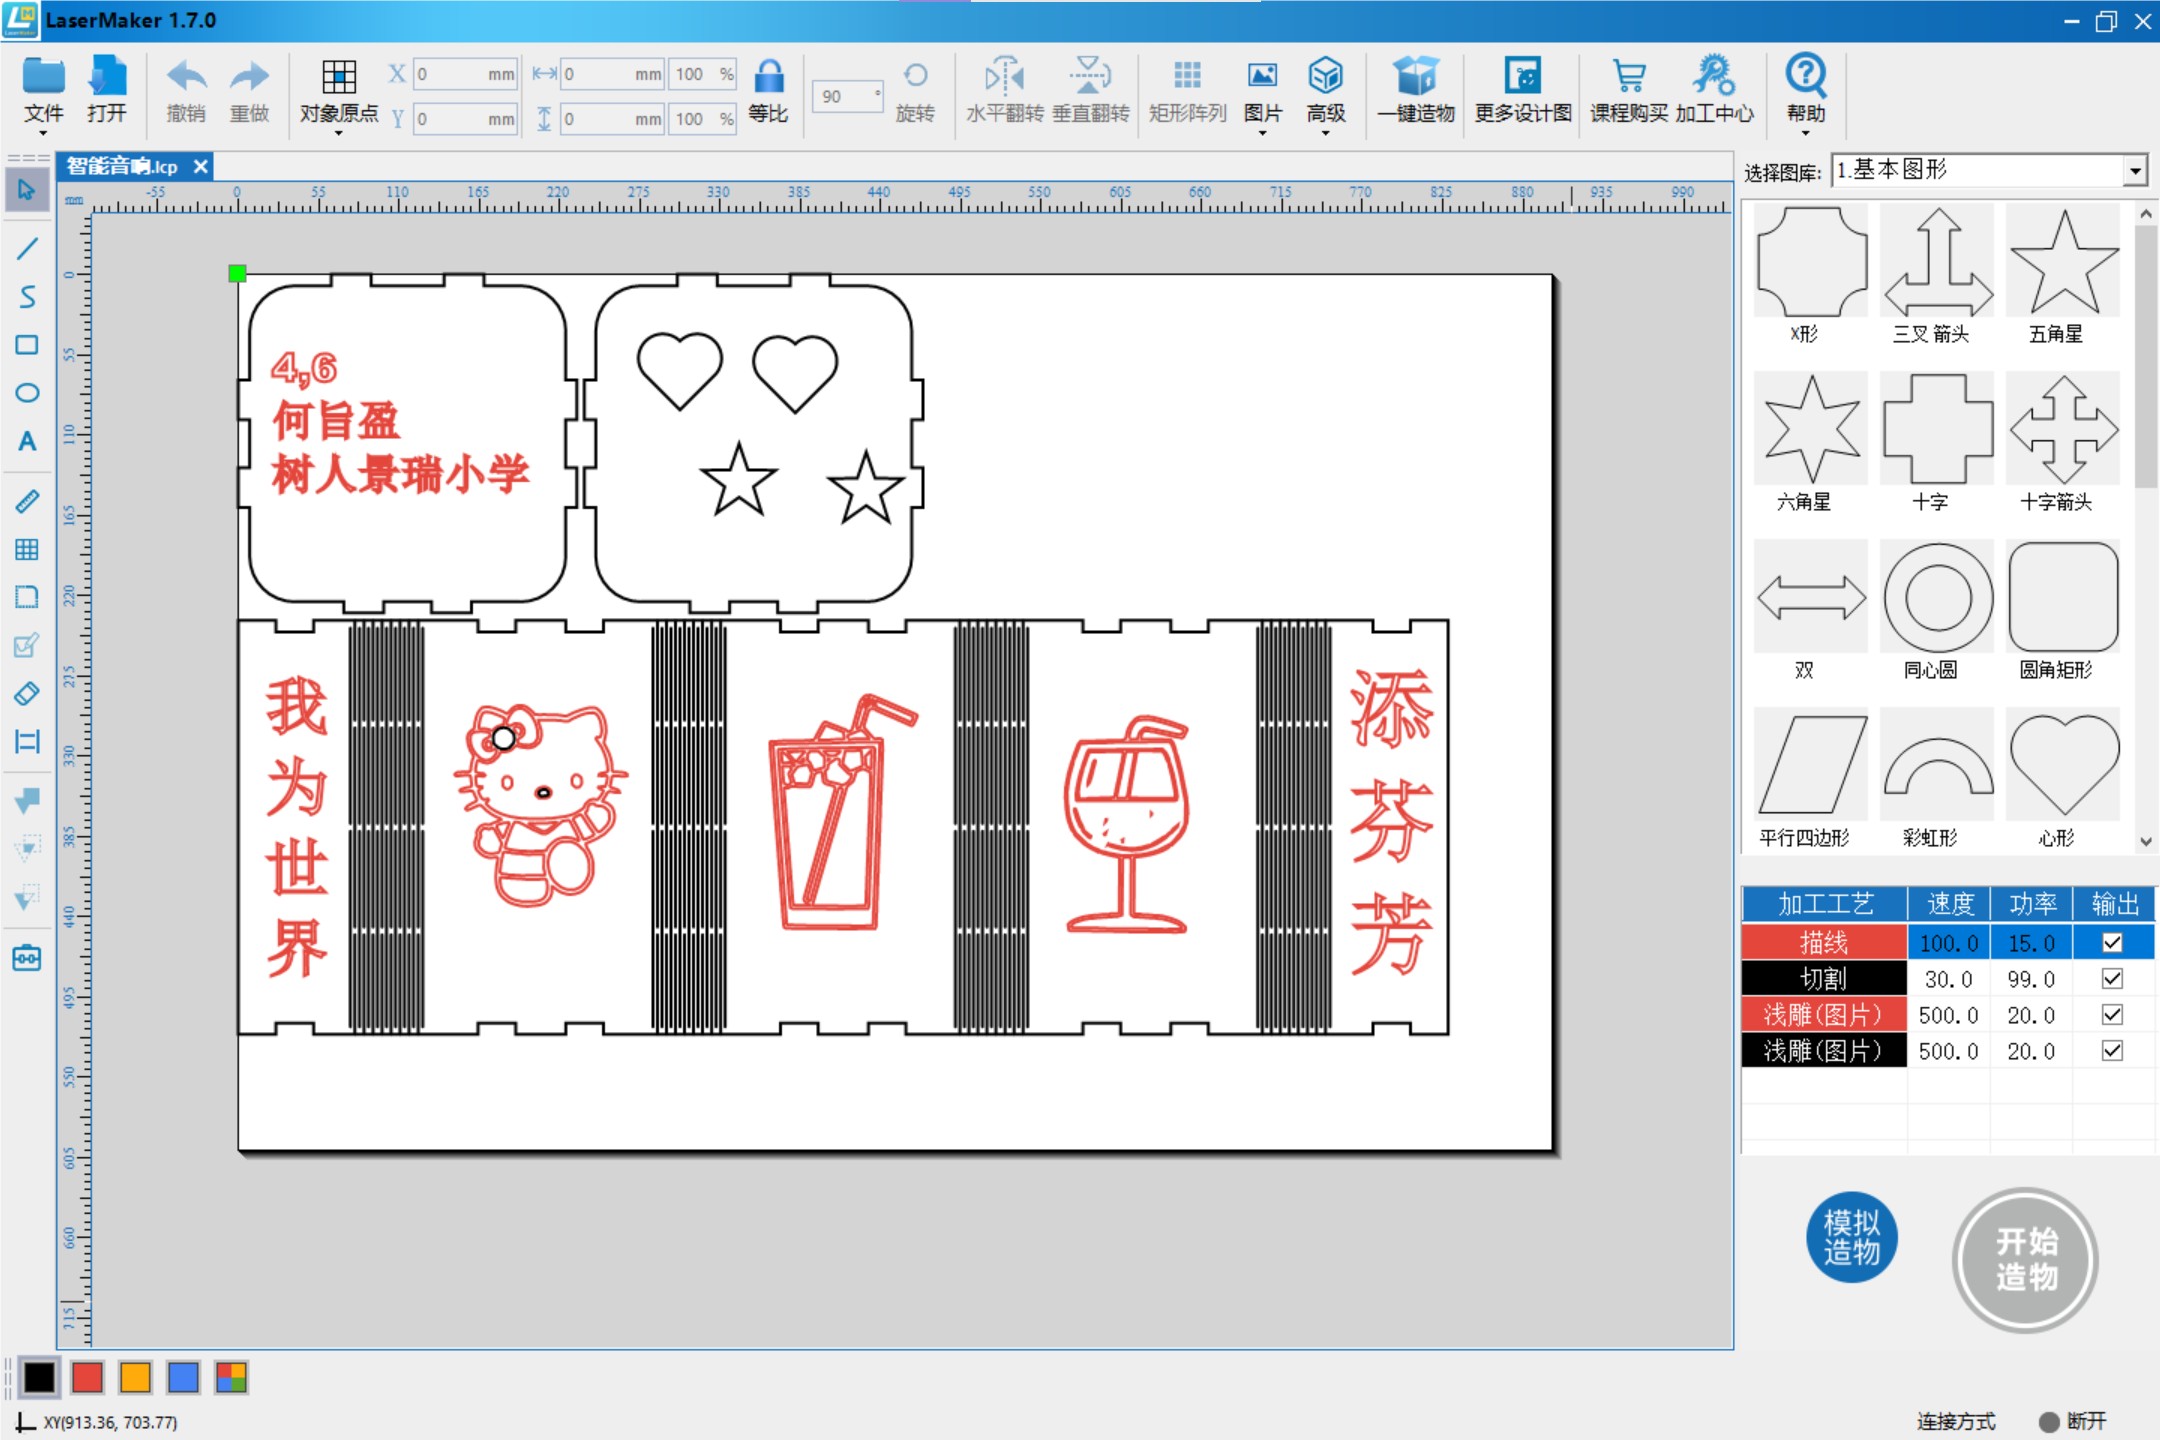Open 更多设计图 more designs

point(1523,91)
